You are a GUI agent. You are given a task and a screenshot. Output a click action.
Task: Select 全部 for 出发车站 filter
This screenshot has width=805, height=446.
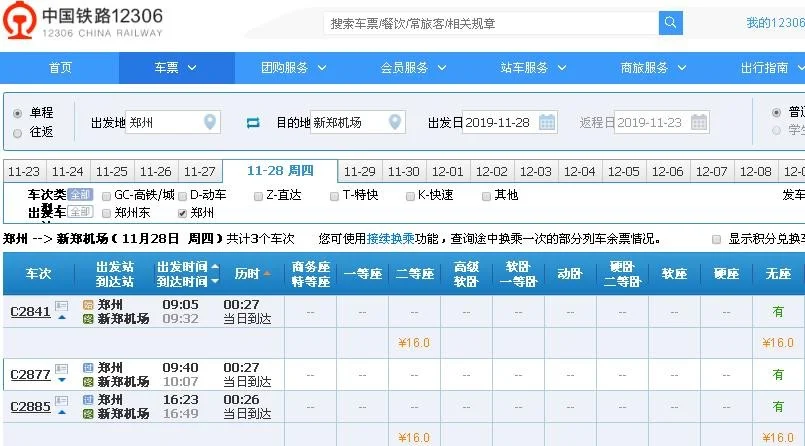click(80, 212)
